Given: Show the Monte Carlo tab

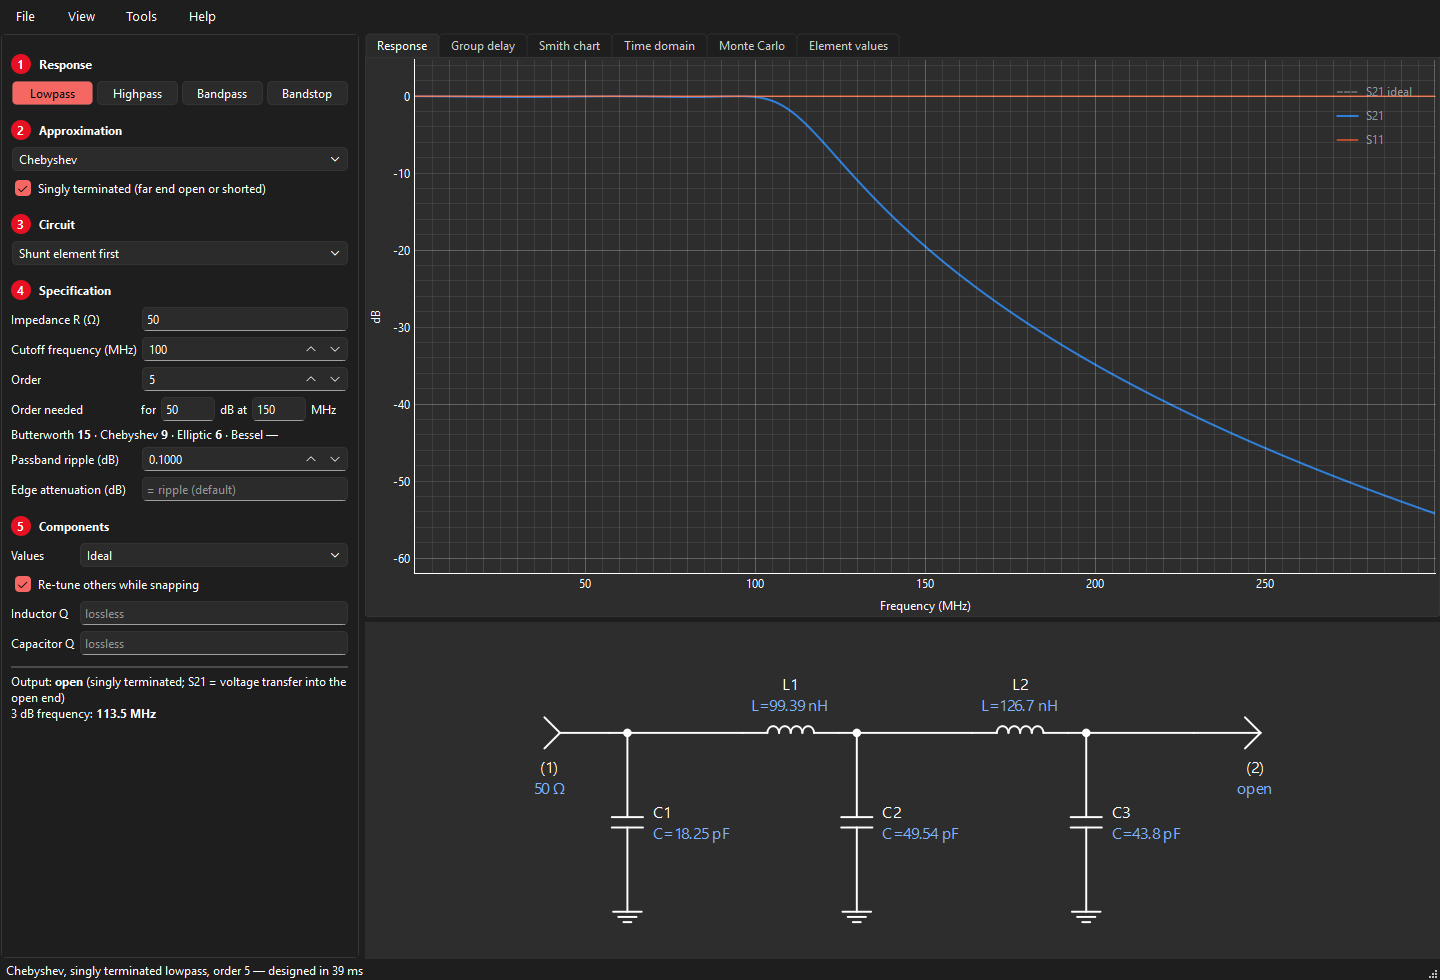Looking at the screenshot, I should [752, 46].
